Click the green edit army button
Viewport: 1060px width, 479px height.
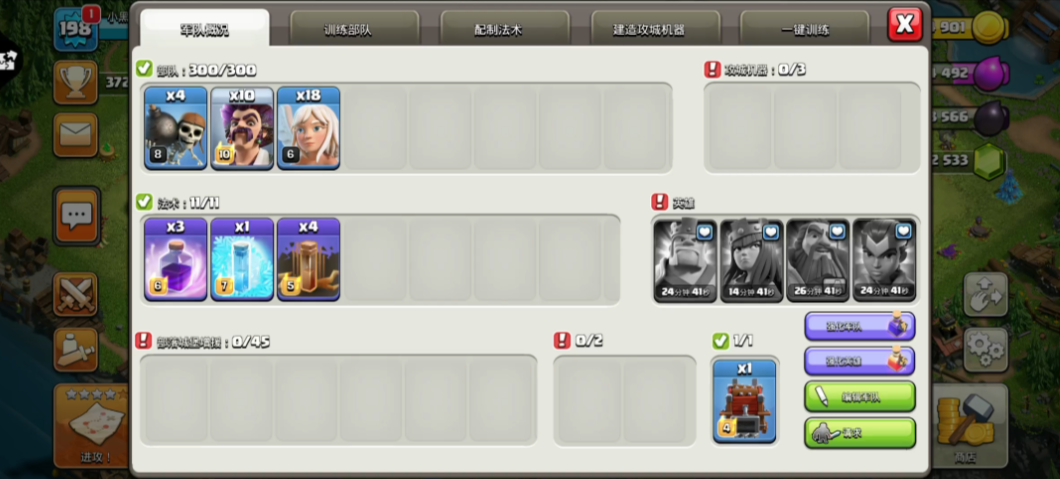[860, 397]
